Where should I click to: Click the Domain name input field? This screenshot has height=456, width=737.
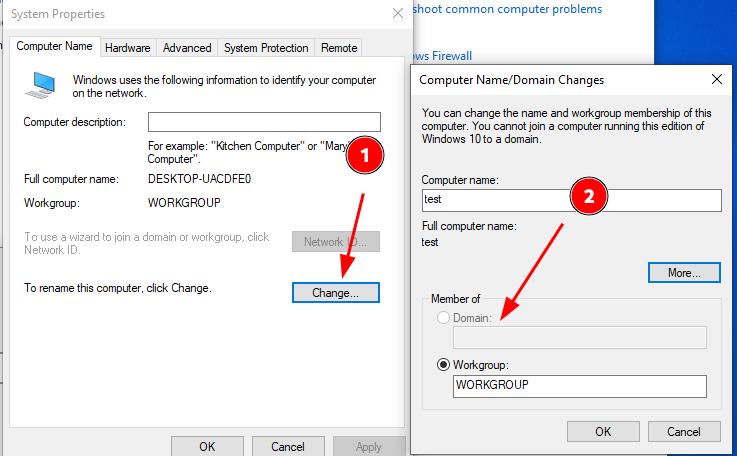(x=580, y=338)
